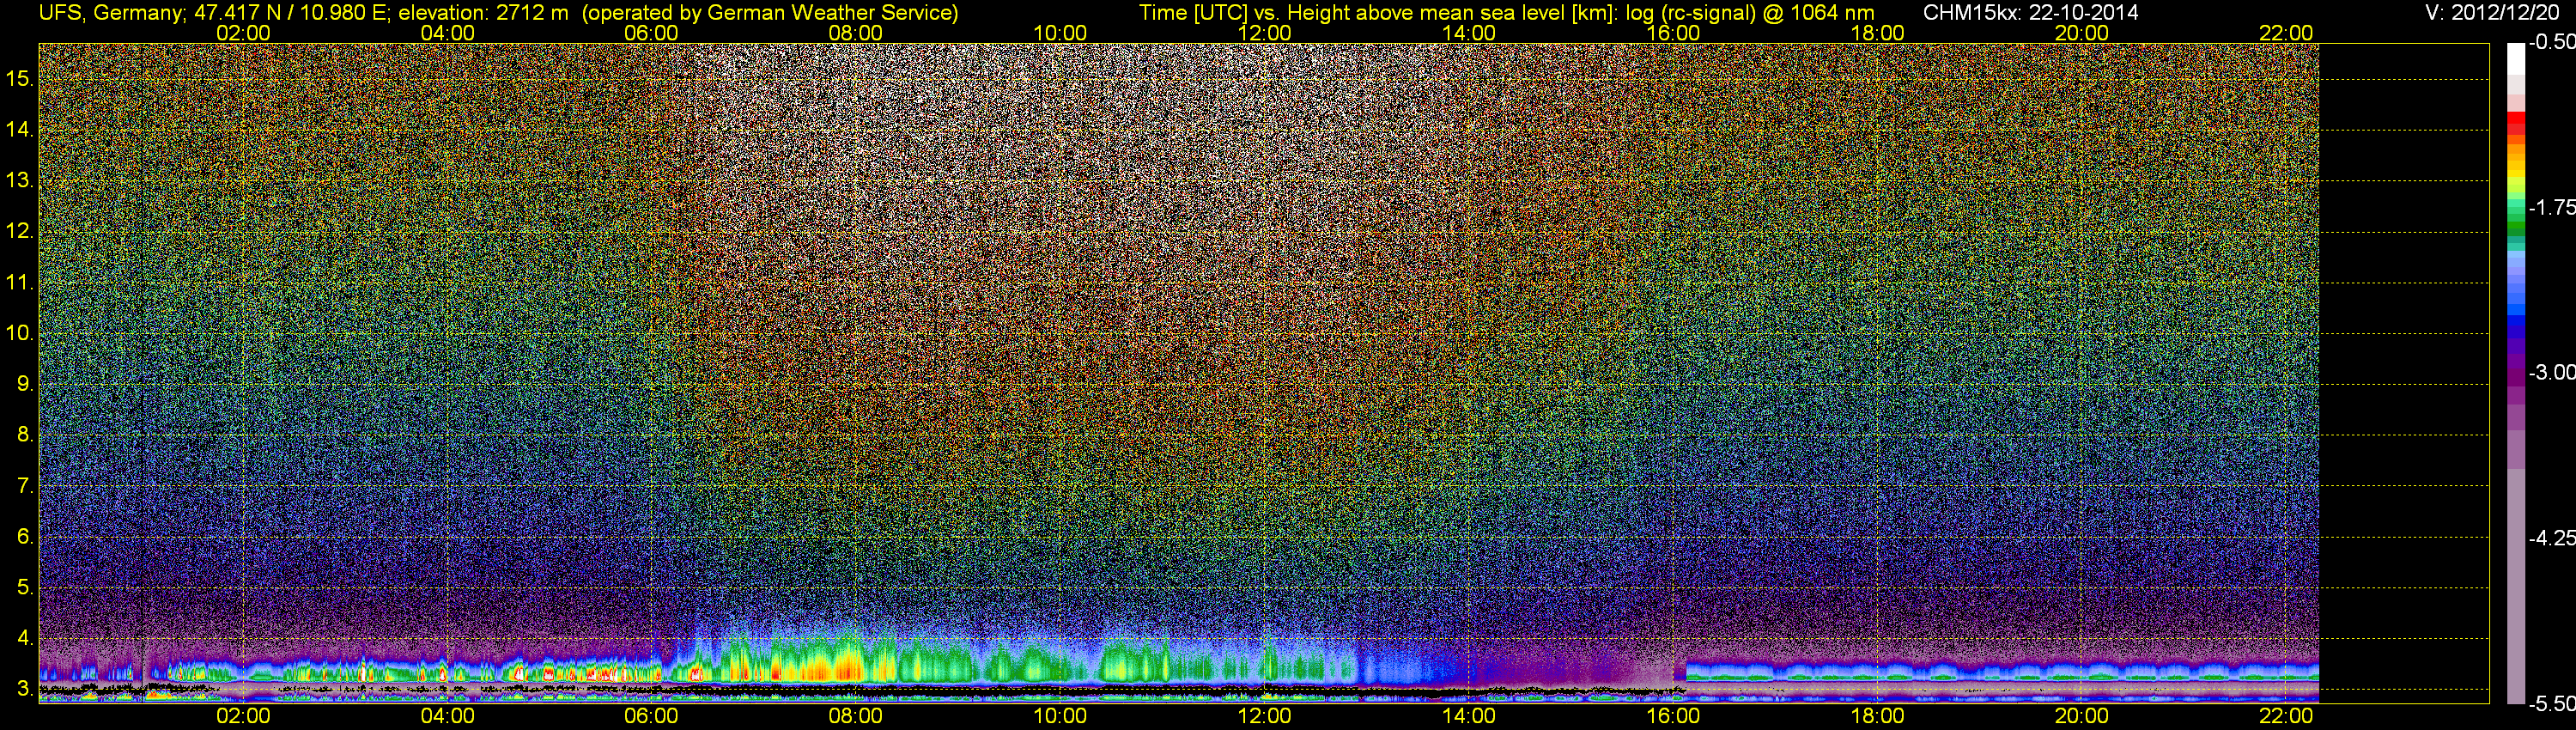Click the 18:00 label on the bottom time axis
This screenshot has width=2576, height=730.
1877,716
